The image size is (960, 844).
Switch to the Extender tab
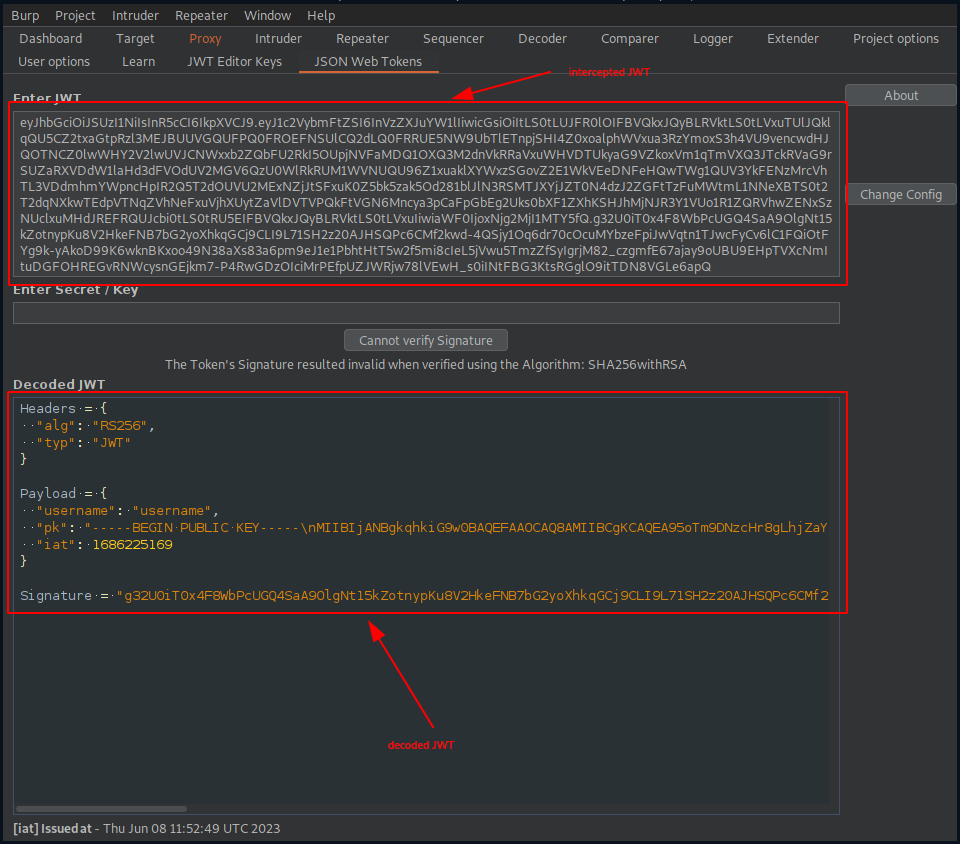click(x=792, y=38)
